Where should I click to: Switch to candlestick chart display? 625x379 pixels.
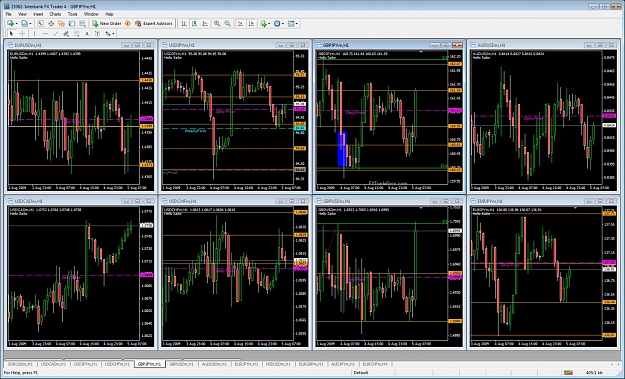point(194,24)
